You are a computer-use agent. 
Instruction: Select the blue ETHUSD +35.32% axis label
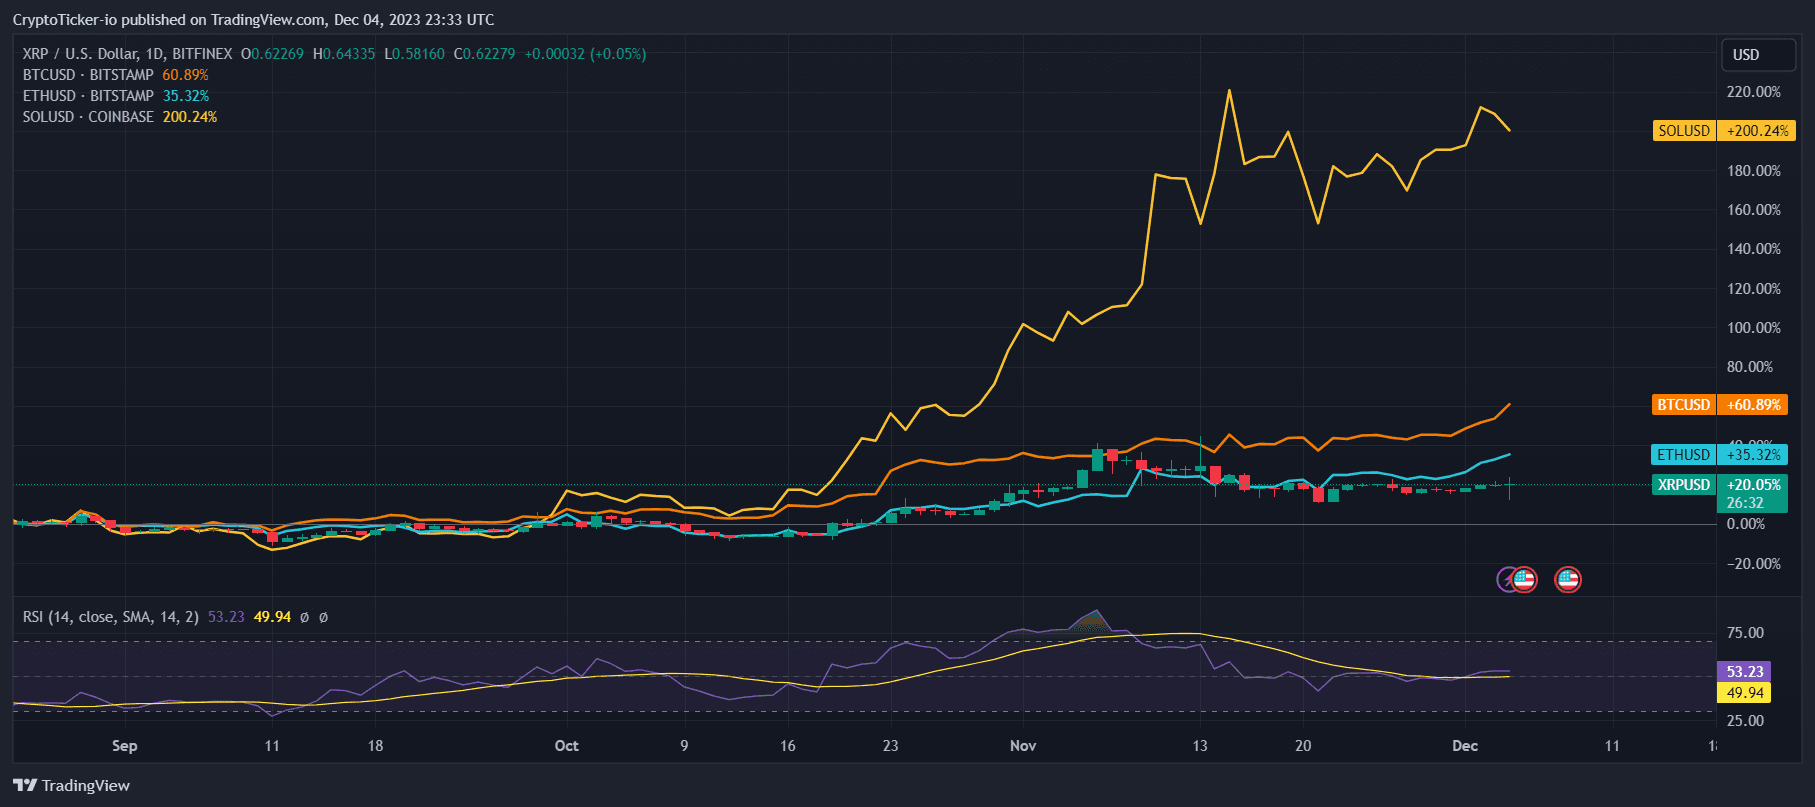pyautogui.click(x=1718, y=454)
